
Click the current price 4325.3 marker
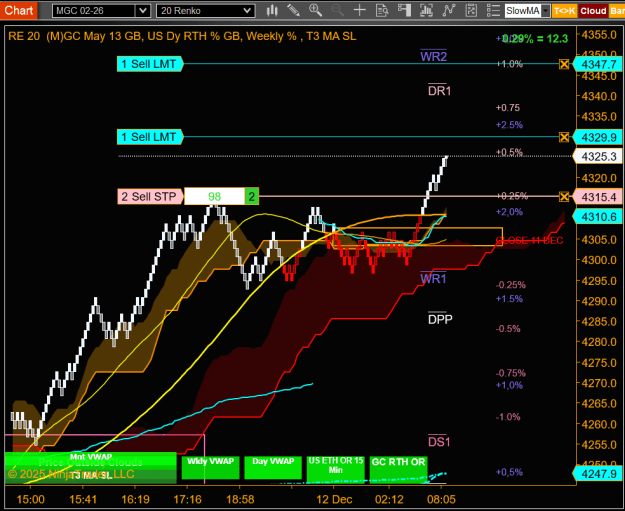[x=598, y=156]
